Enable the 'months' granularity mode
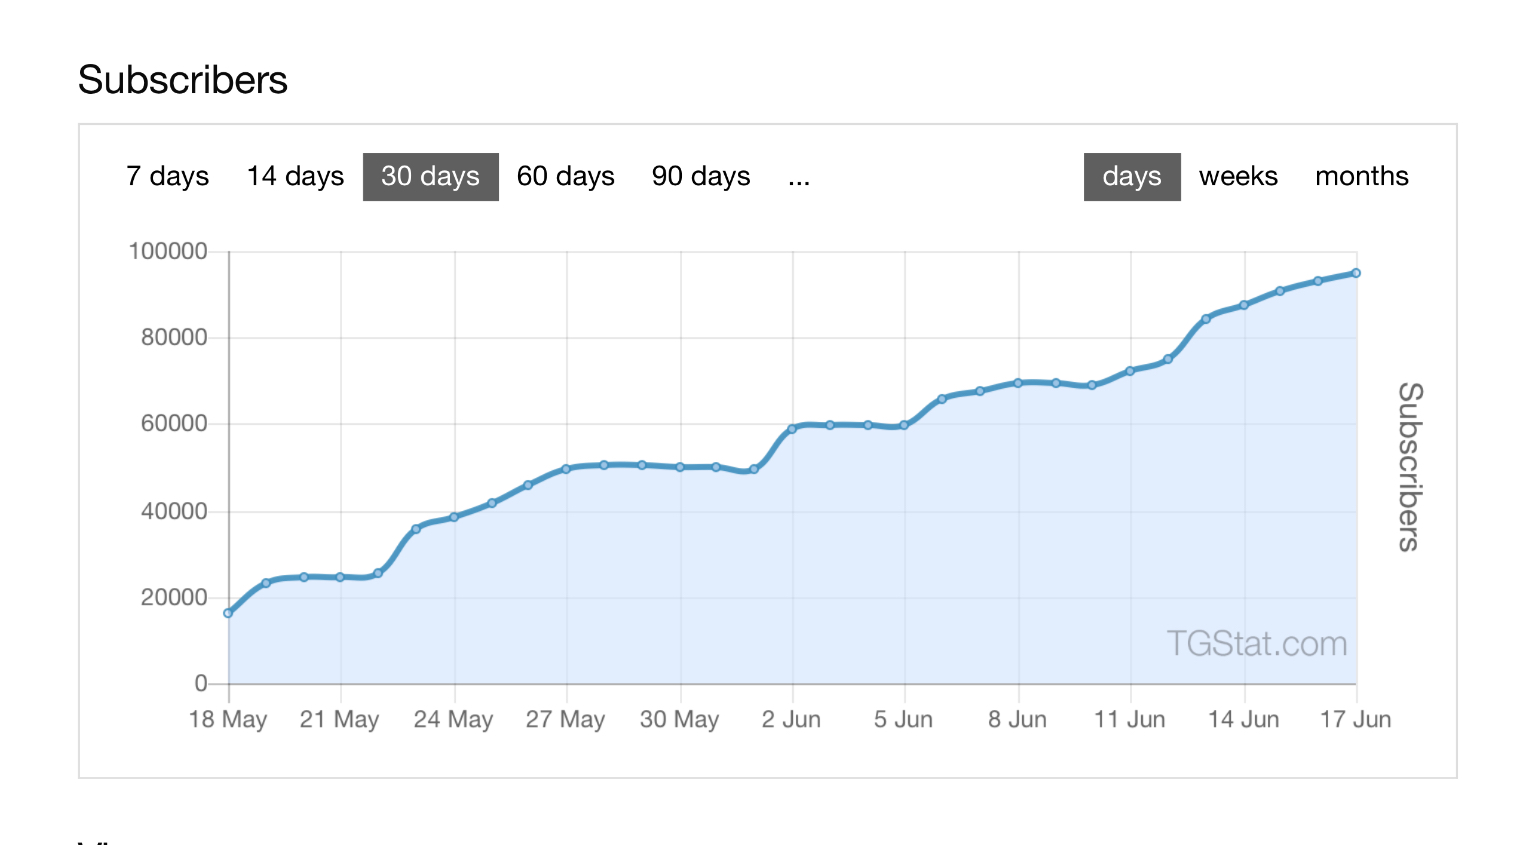Viewport: 1536px width, 845px height. 1361,176
